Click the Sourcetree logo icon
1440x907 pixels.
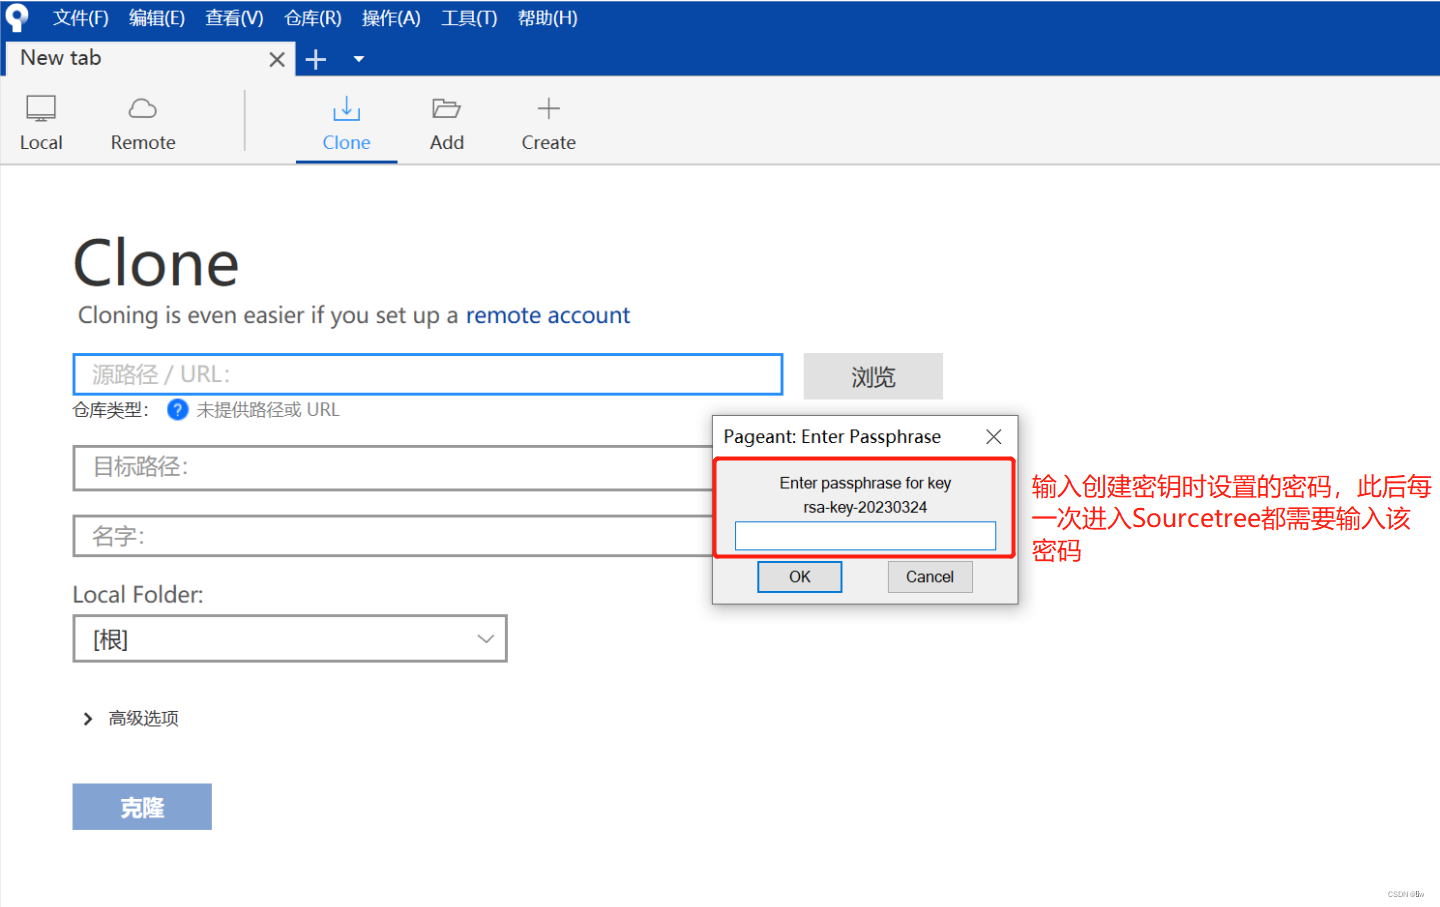[17, 18]
